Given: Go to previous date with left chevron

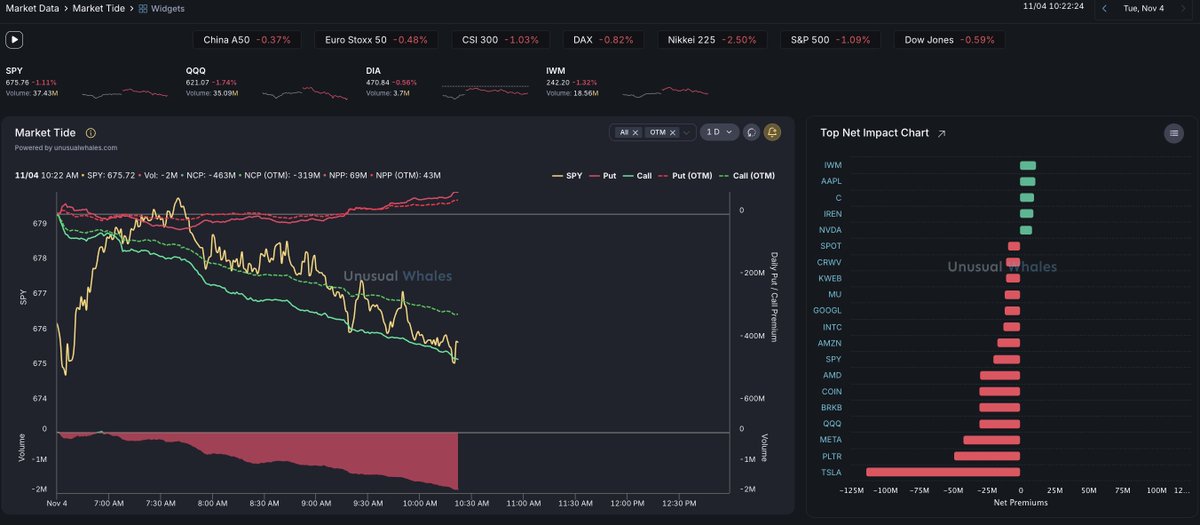Looking at the screenshot, I should [x=1105, y=8].
